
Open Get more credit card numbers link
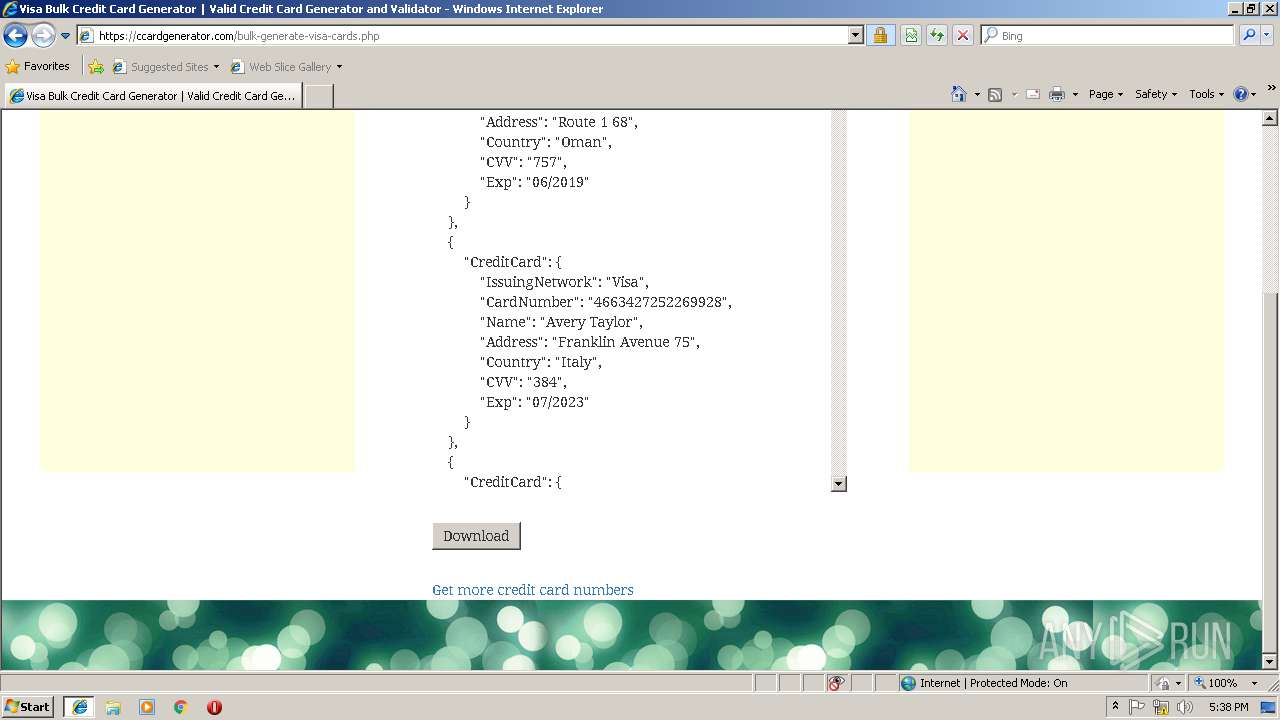[x=533, y=590]
